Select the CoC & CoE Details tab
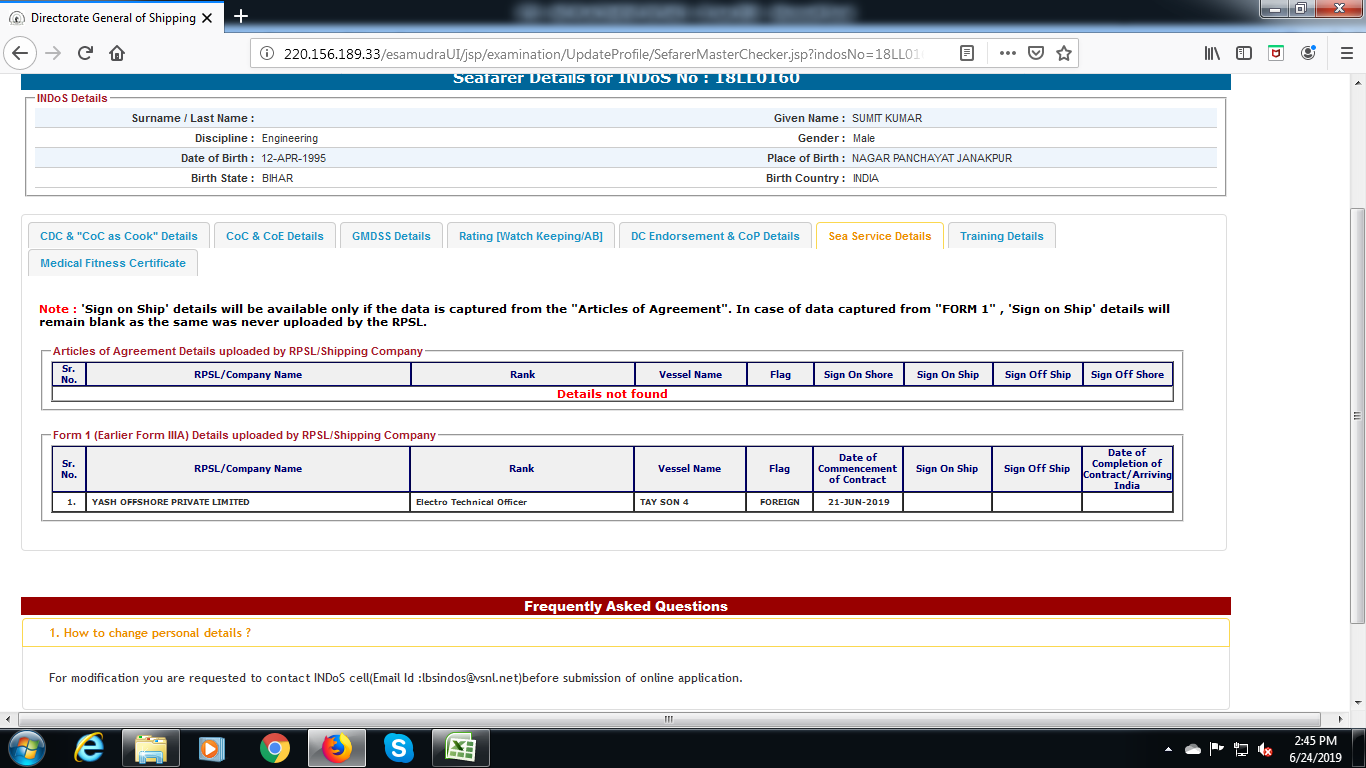This screenshot has height=768, width=1366. tap(274, 236)
